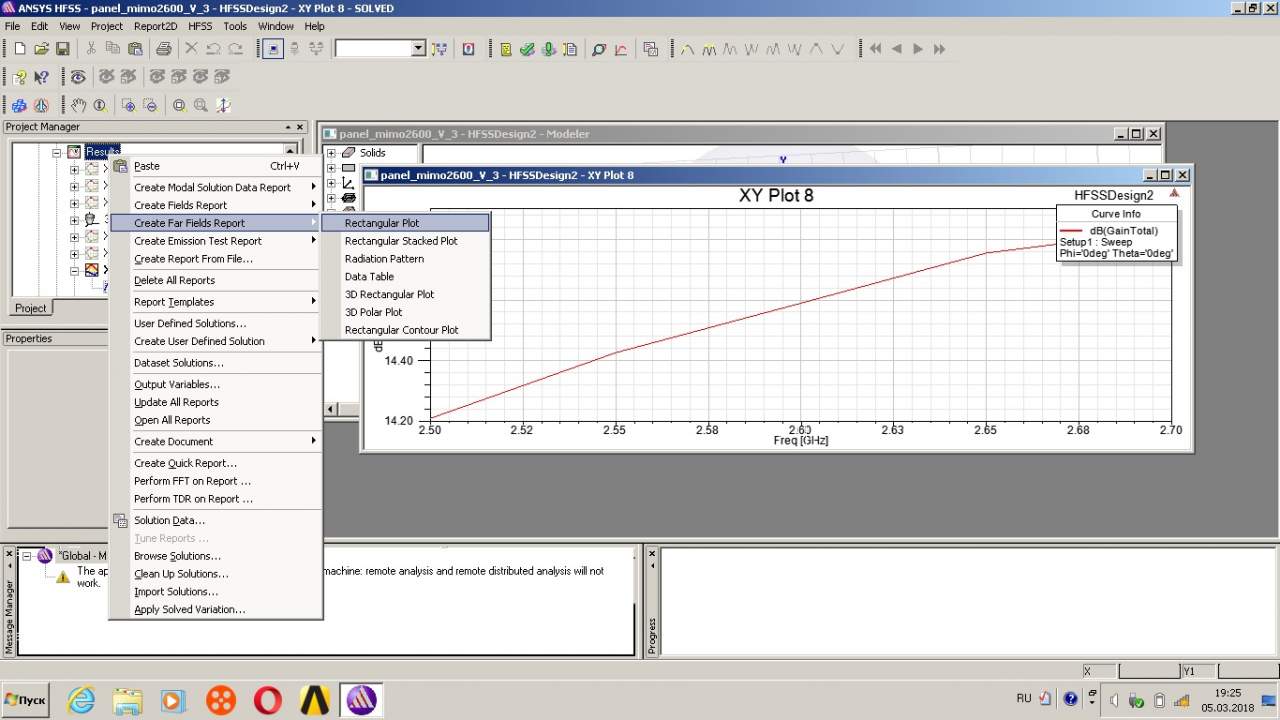This screenshot has width=1280, height=720.
Task: Click the Print icon in the toolbar
Action: point(164,49)
